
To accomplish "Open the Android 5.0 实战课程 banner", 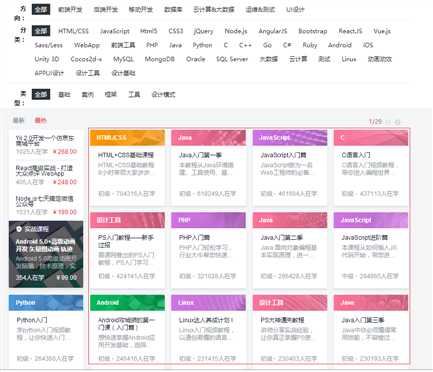I will click(x=46, y=254).
